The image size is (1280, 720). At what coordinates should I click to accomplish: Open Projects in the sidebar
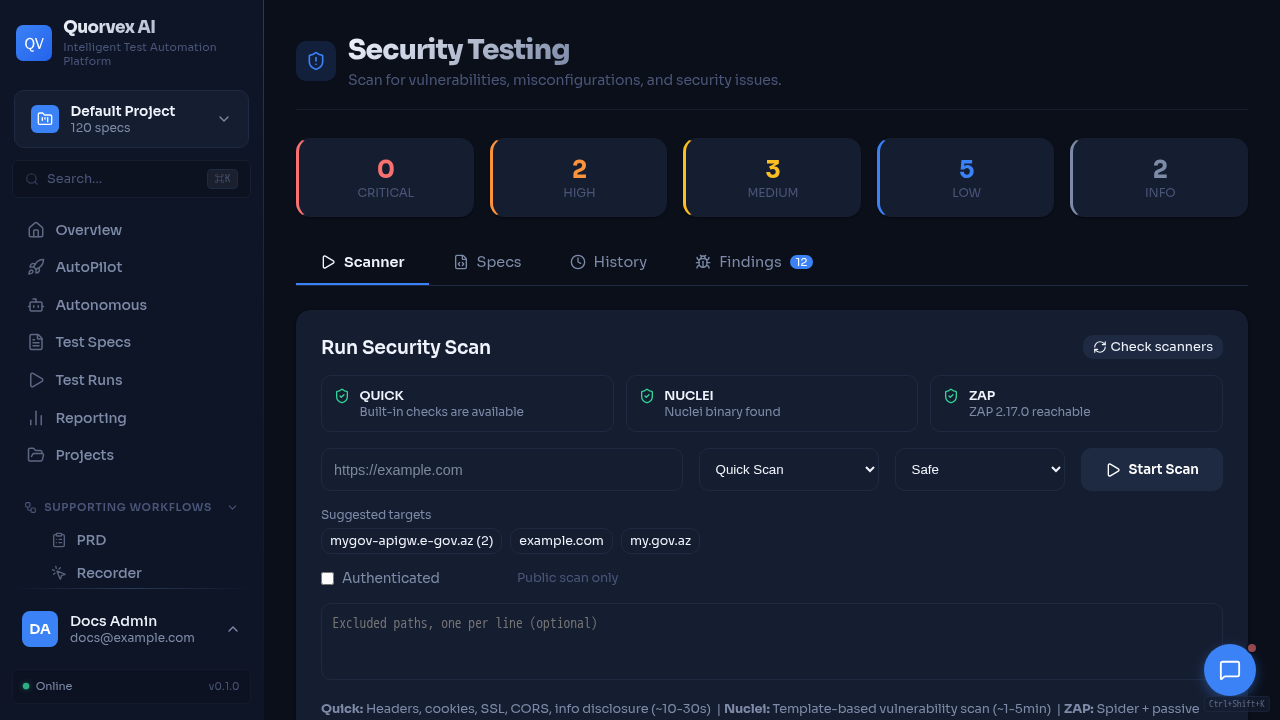point(132,455)
